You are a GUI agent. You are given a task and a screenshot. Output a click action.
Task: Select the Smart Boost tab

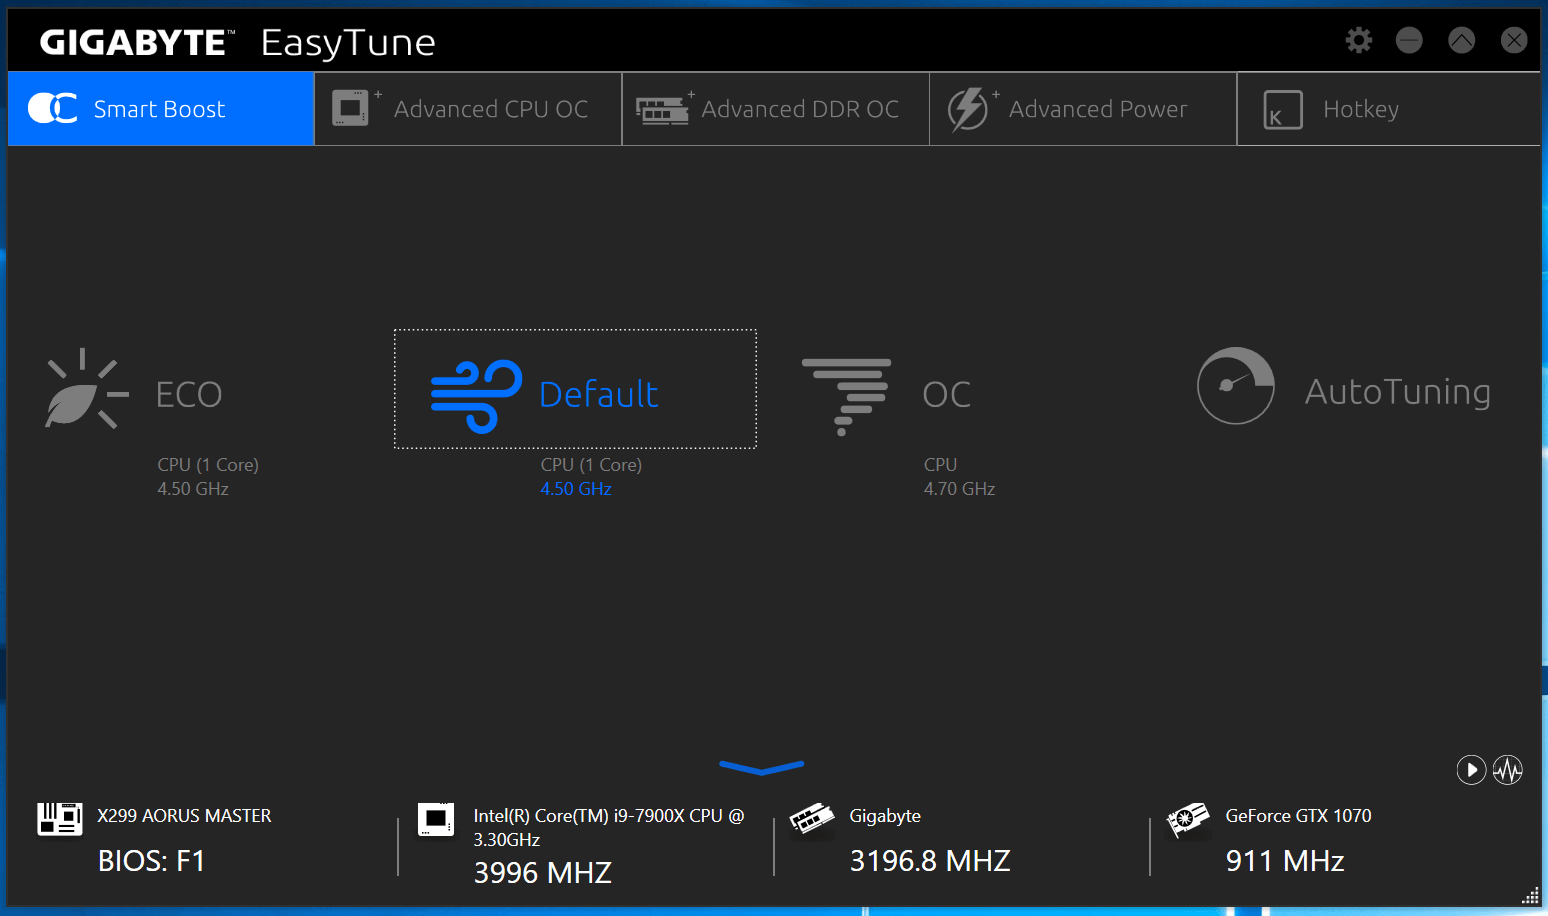click(x=160, y=109)
